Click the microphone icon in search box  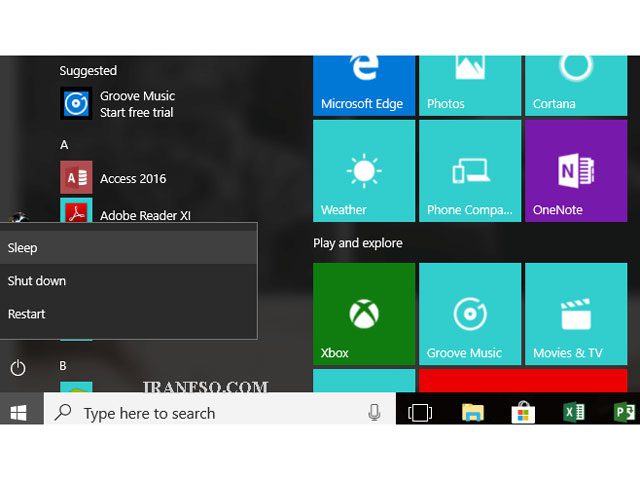[x=374, y=412]
